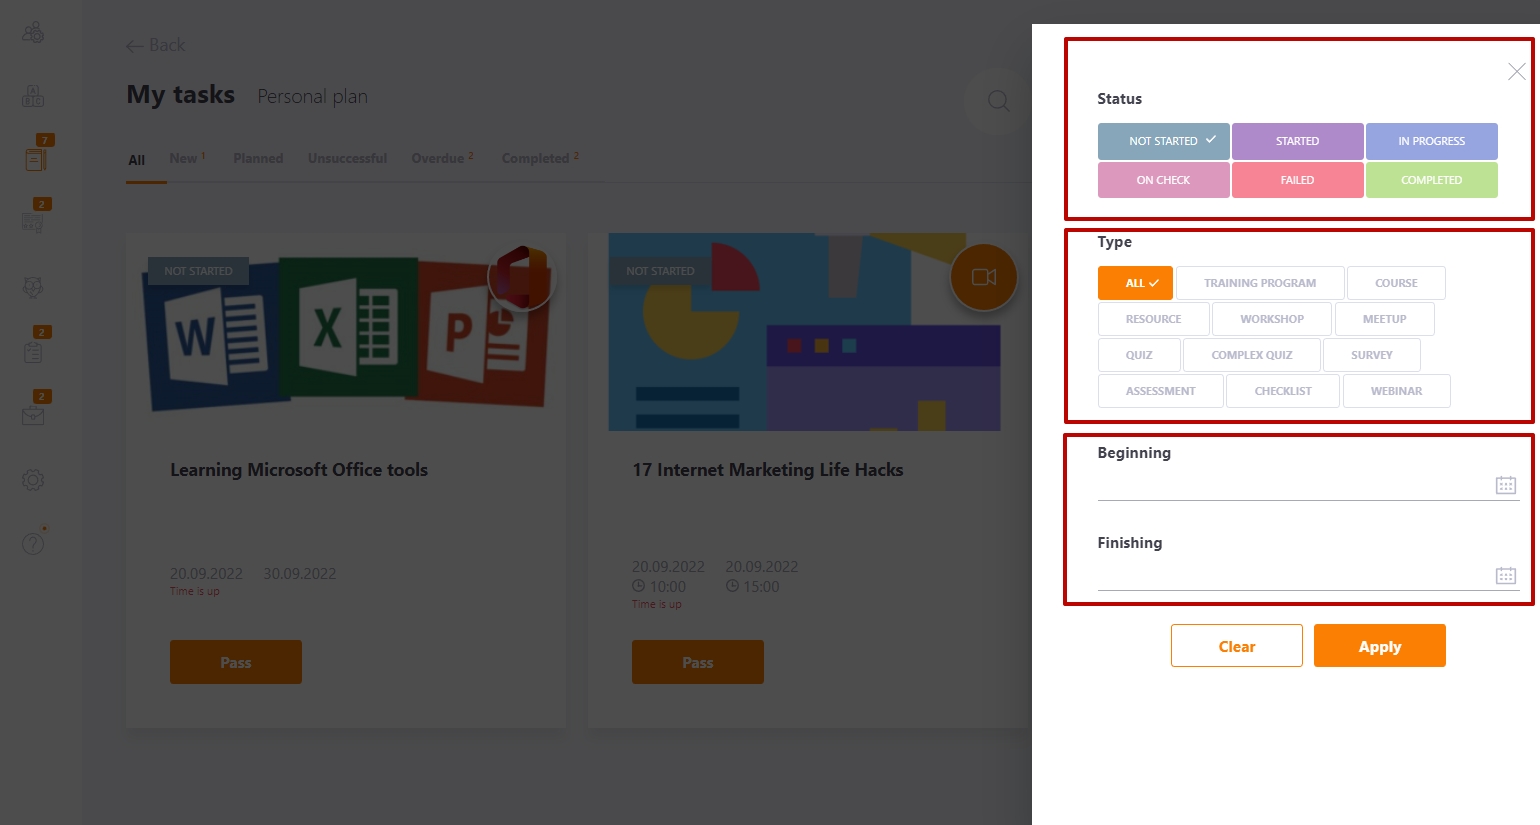The image size is (1540, 825).
Task: Clear all filters with the Clear button
Action: pos(1237,646)
